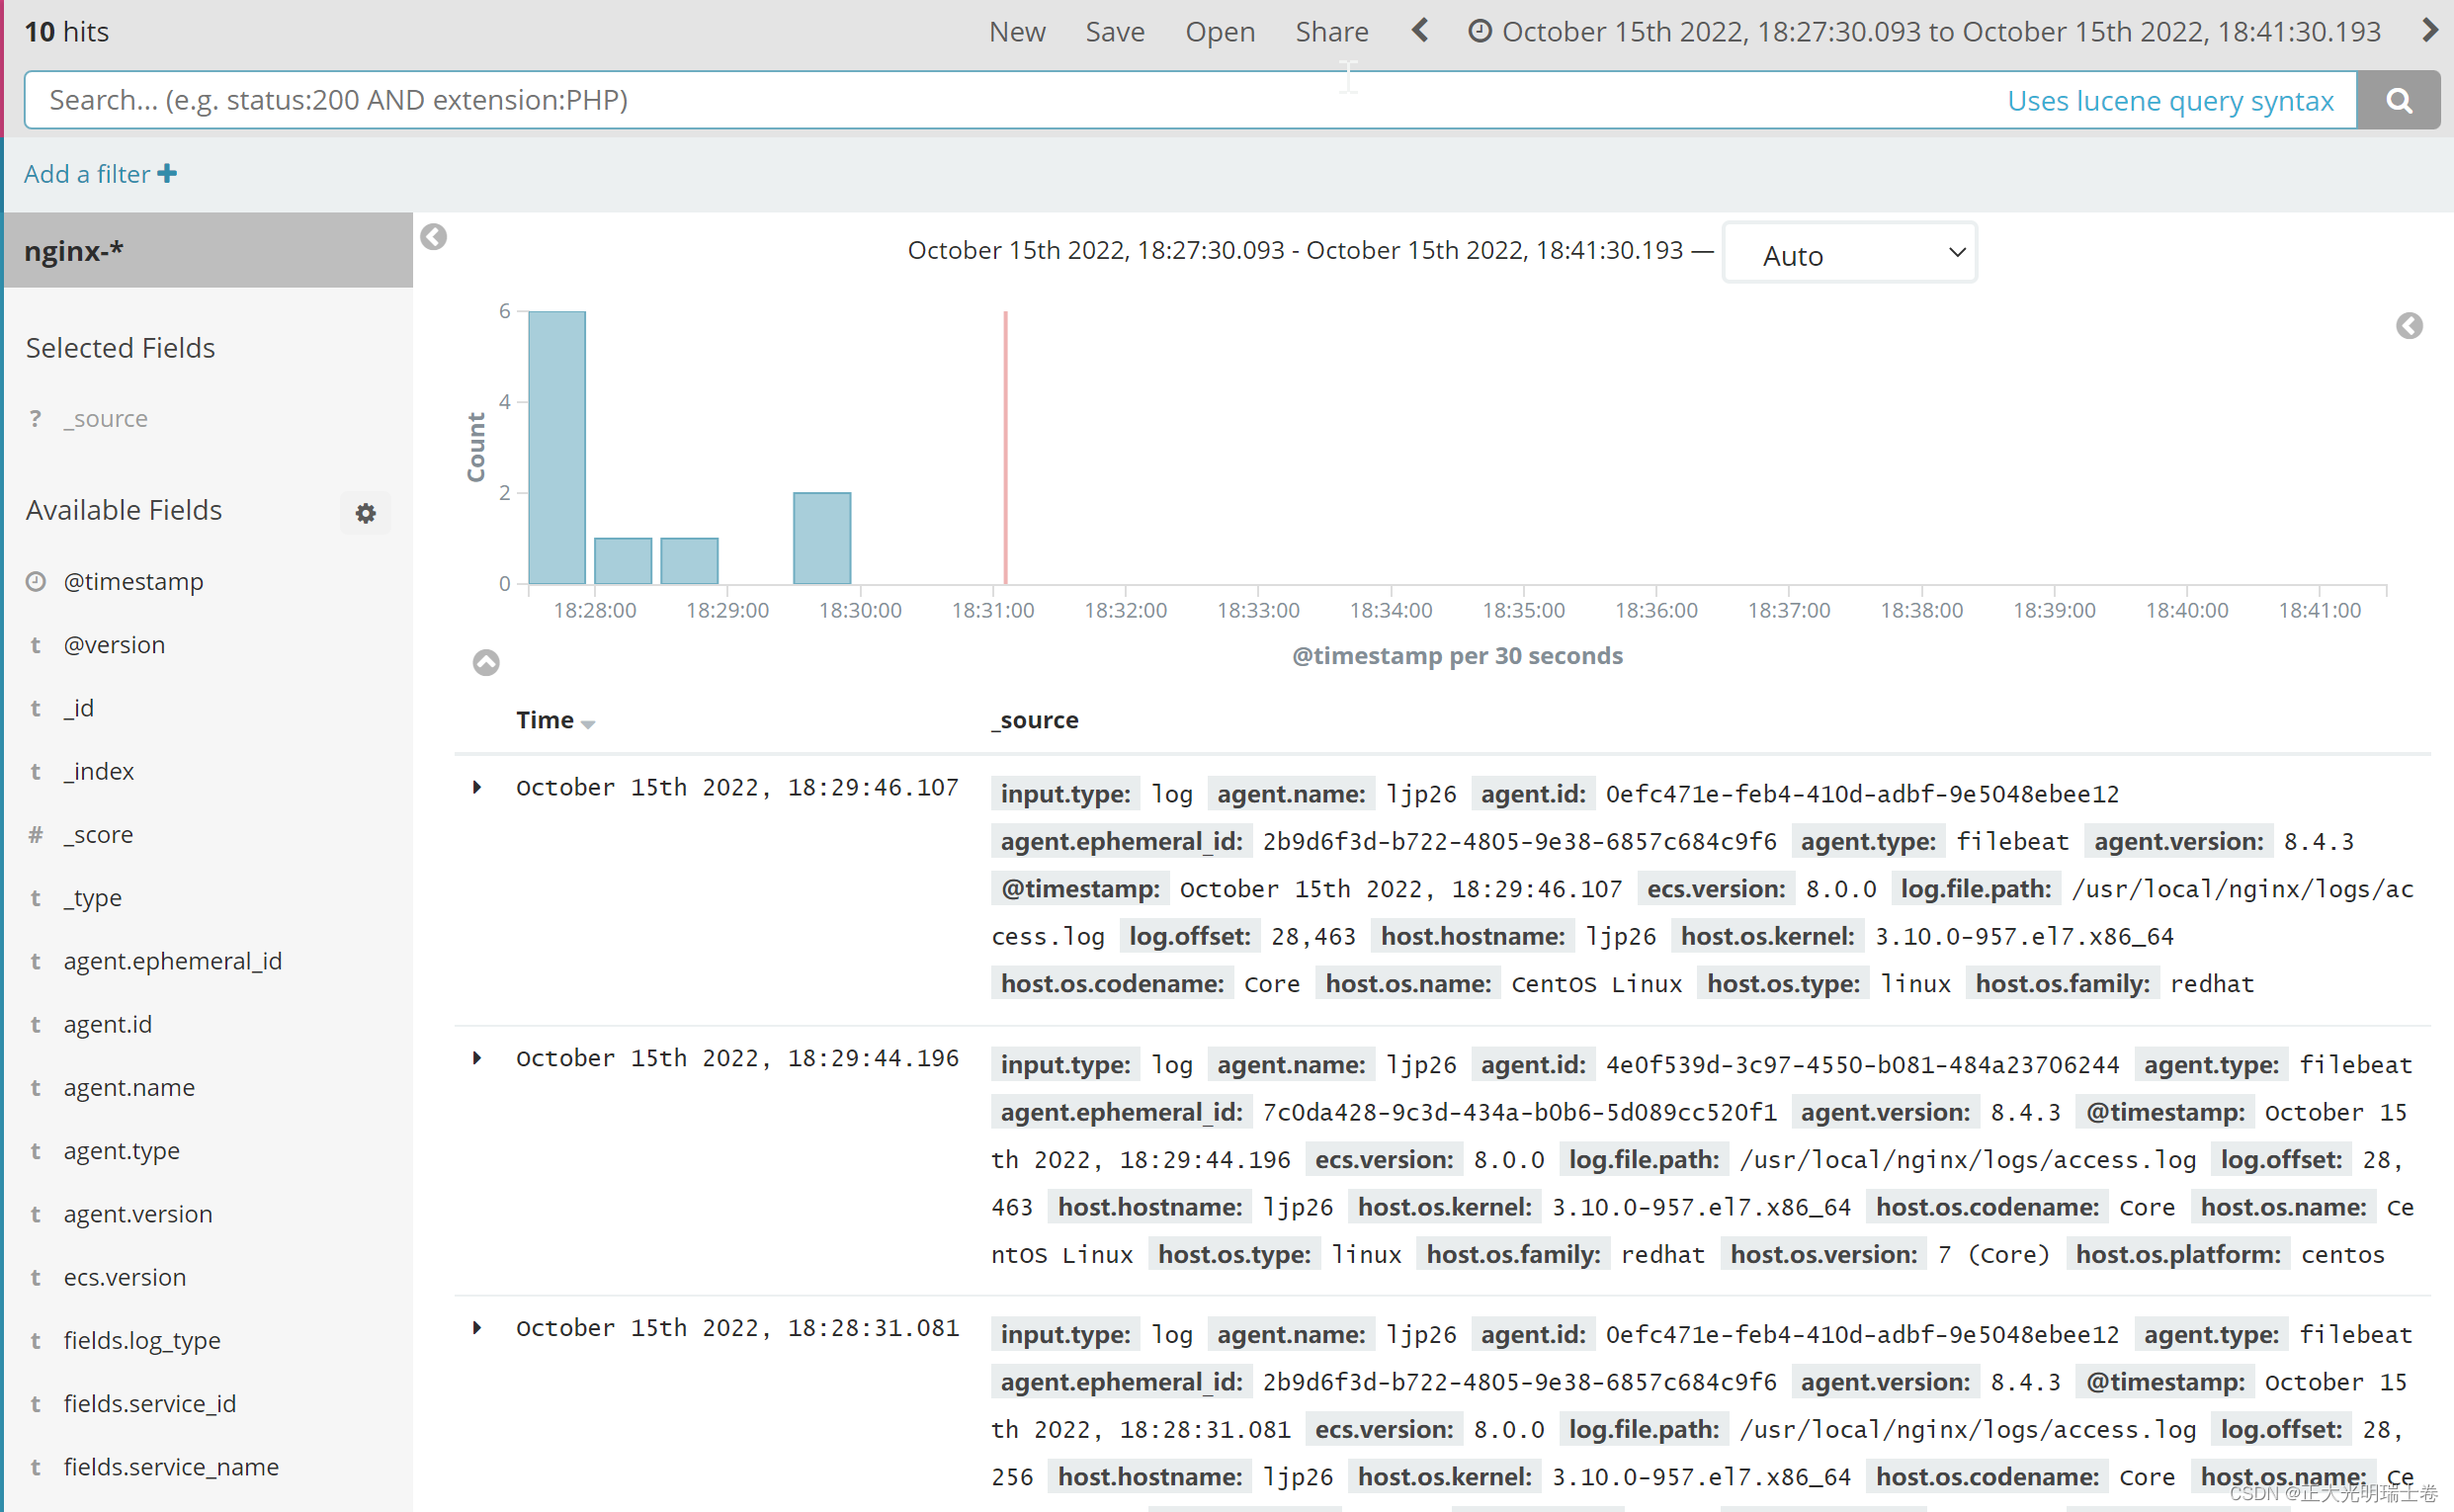
Task: Click the clock icon beside @timestamp field
Action: [36, 581]
